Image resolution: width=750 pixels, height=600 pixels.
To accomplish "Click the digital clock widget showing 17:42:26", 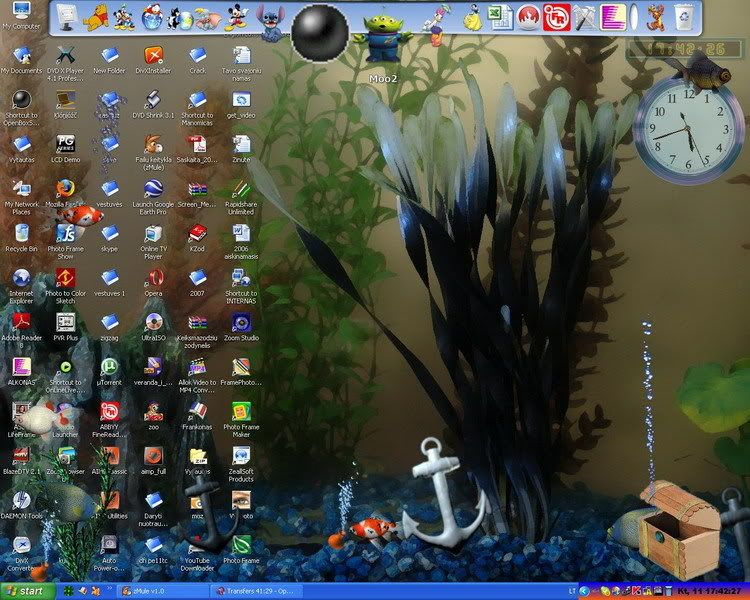I will pos(685,49).
